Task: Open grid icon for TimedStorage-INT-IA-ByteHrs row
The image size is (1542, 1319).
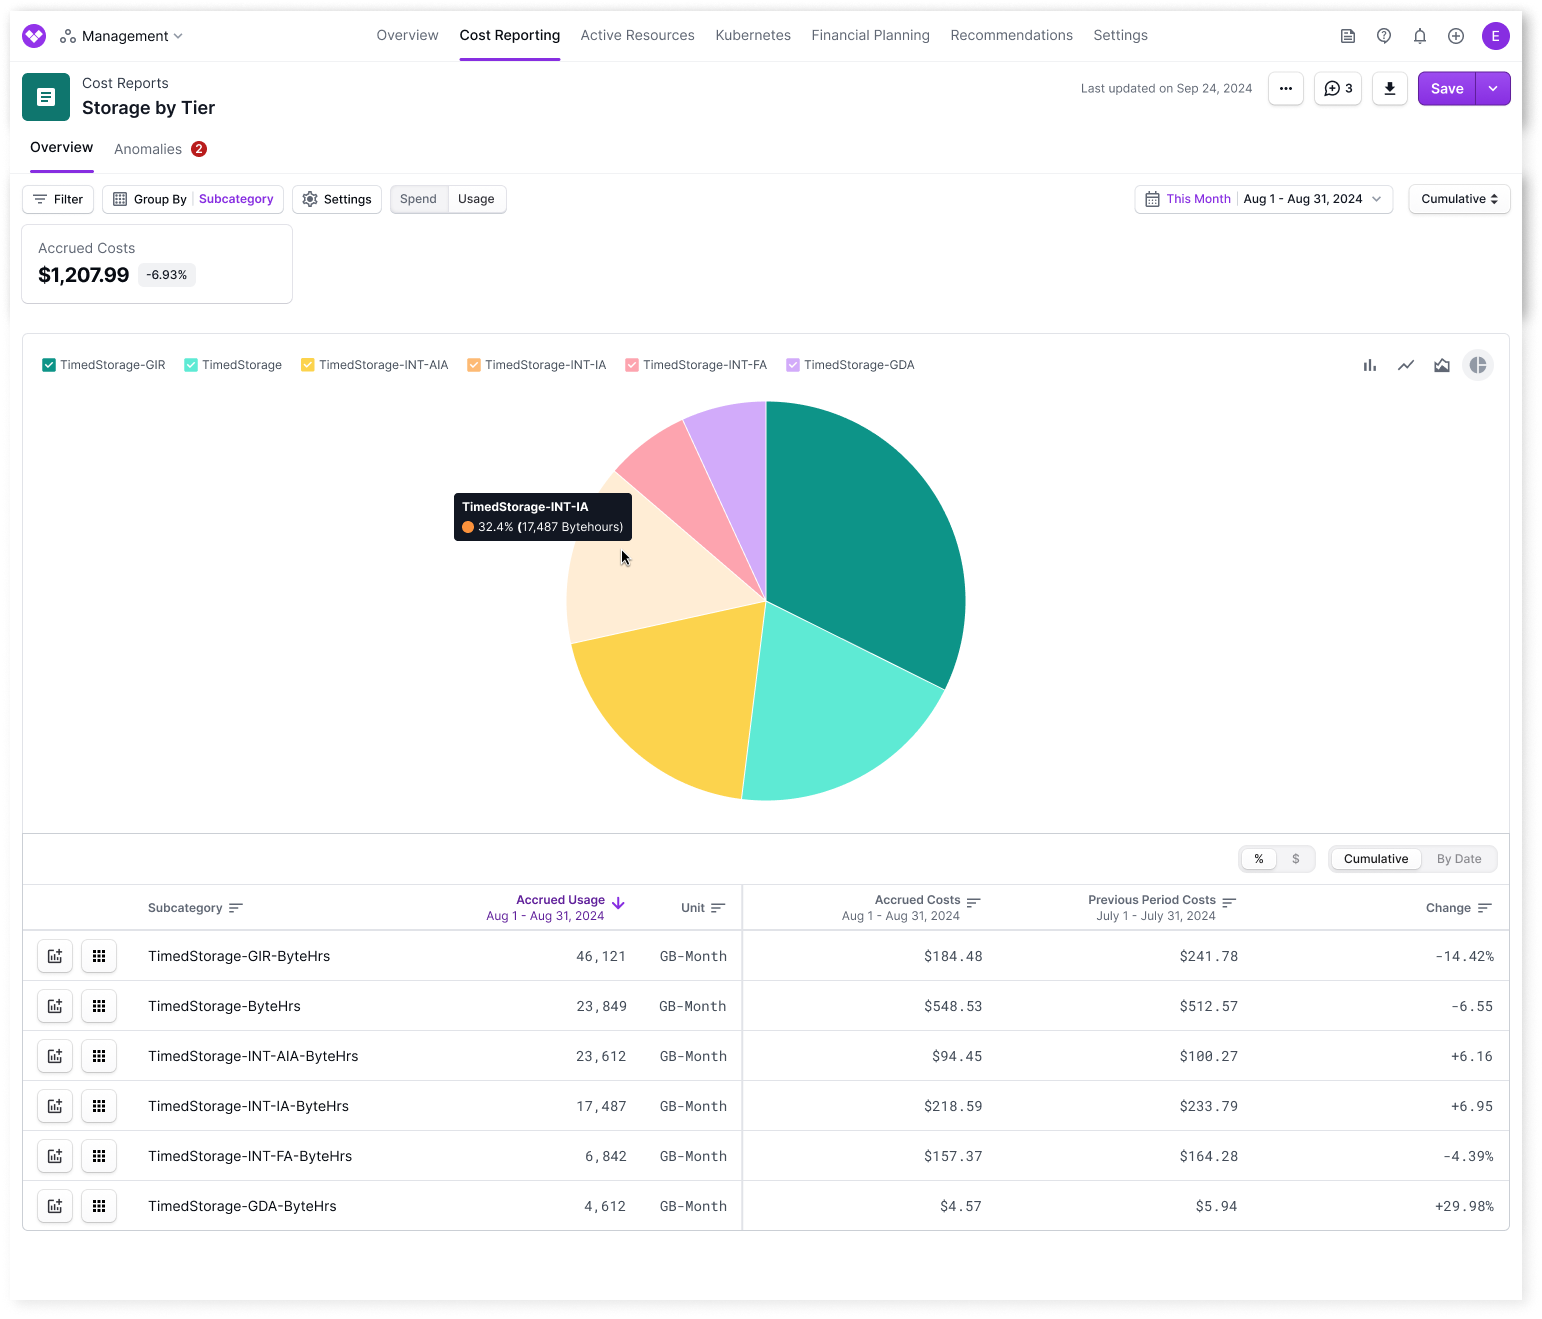Action: 99,1106
